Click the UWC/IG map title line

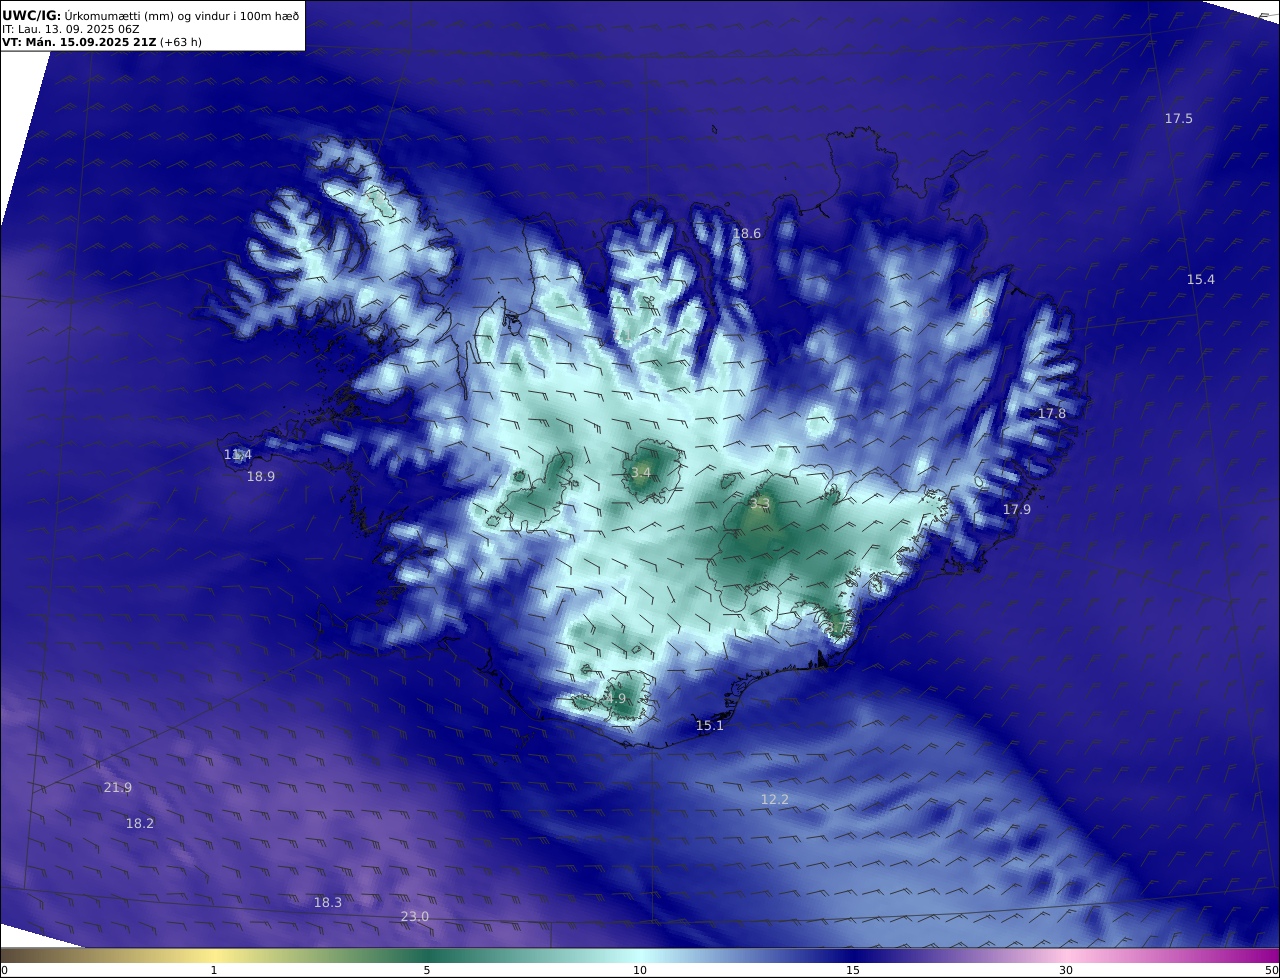[x=150, y=15]
